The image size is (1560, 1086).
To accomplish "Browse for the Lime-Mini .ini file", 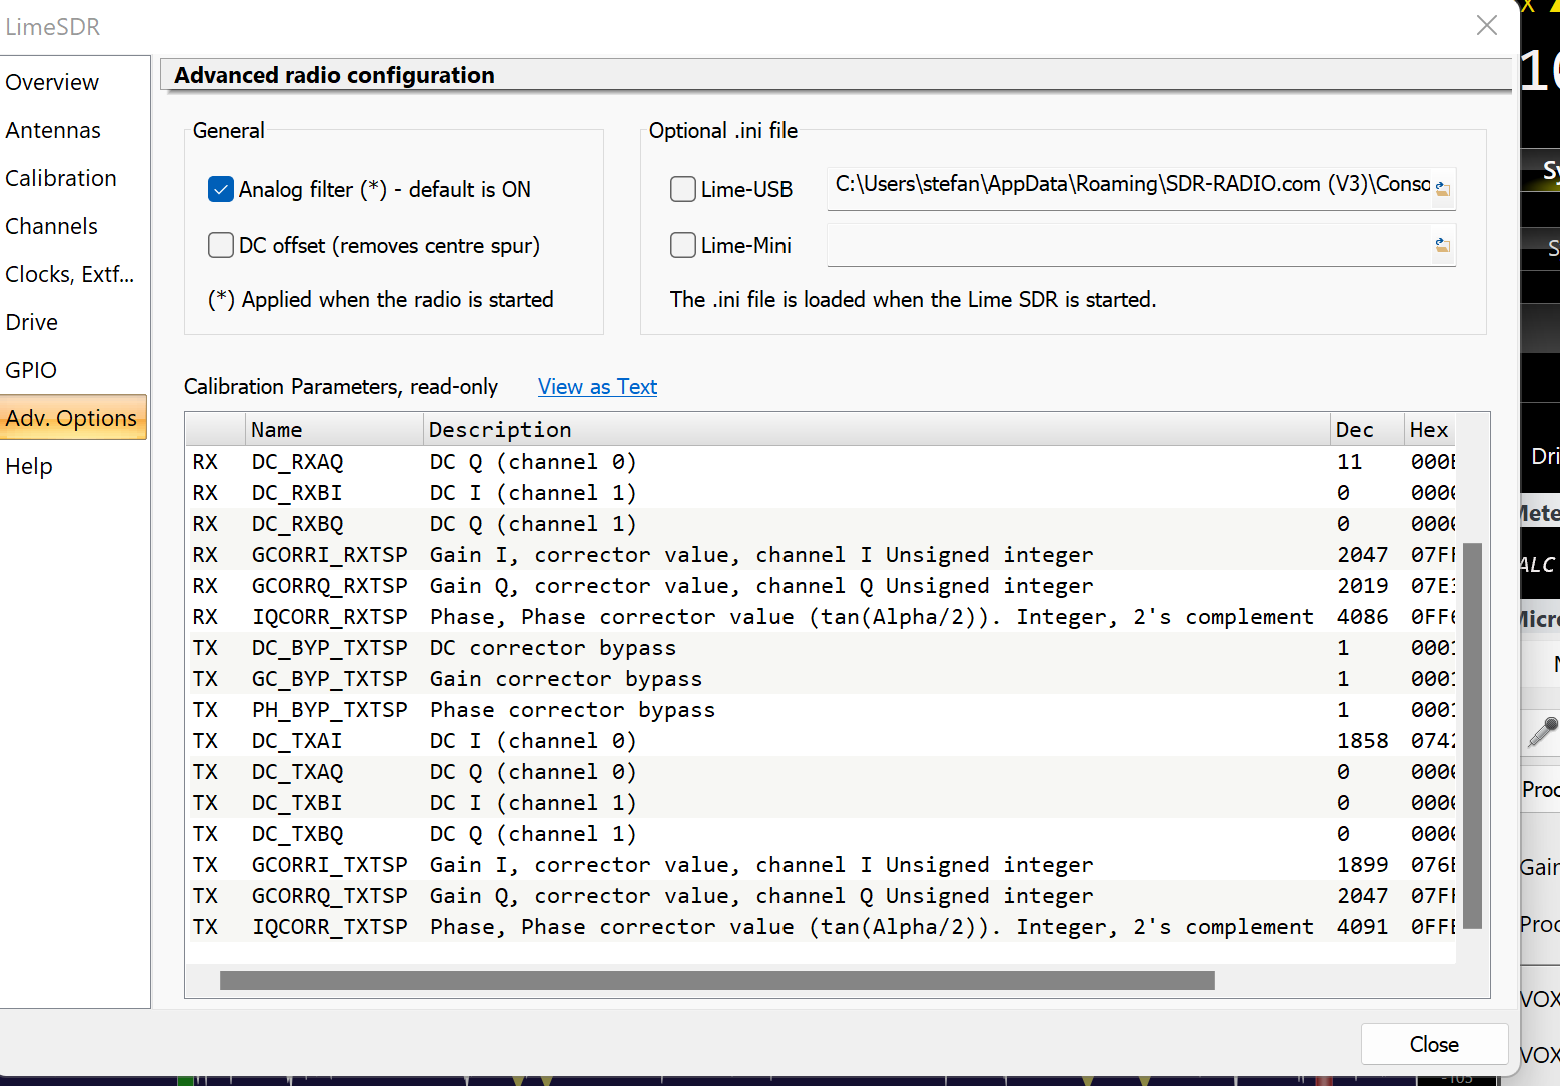I will coord(1442,245).
